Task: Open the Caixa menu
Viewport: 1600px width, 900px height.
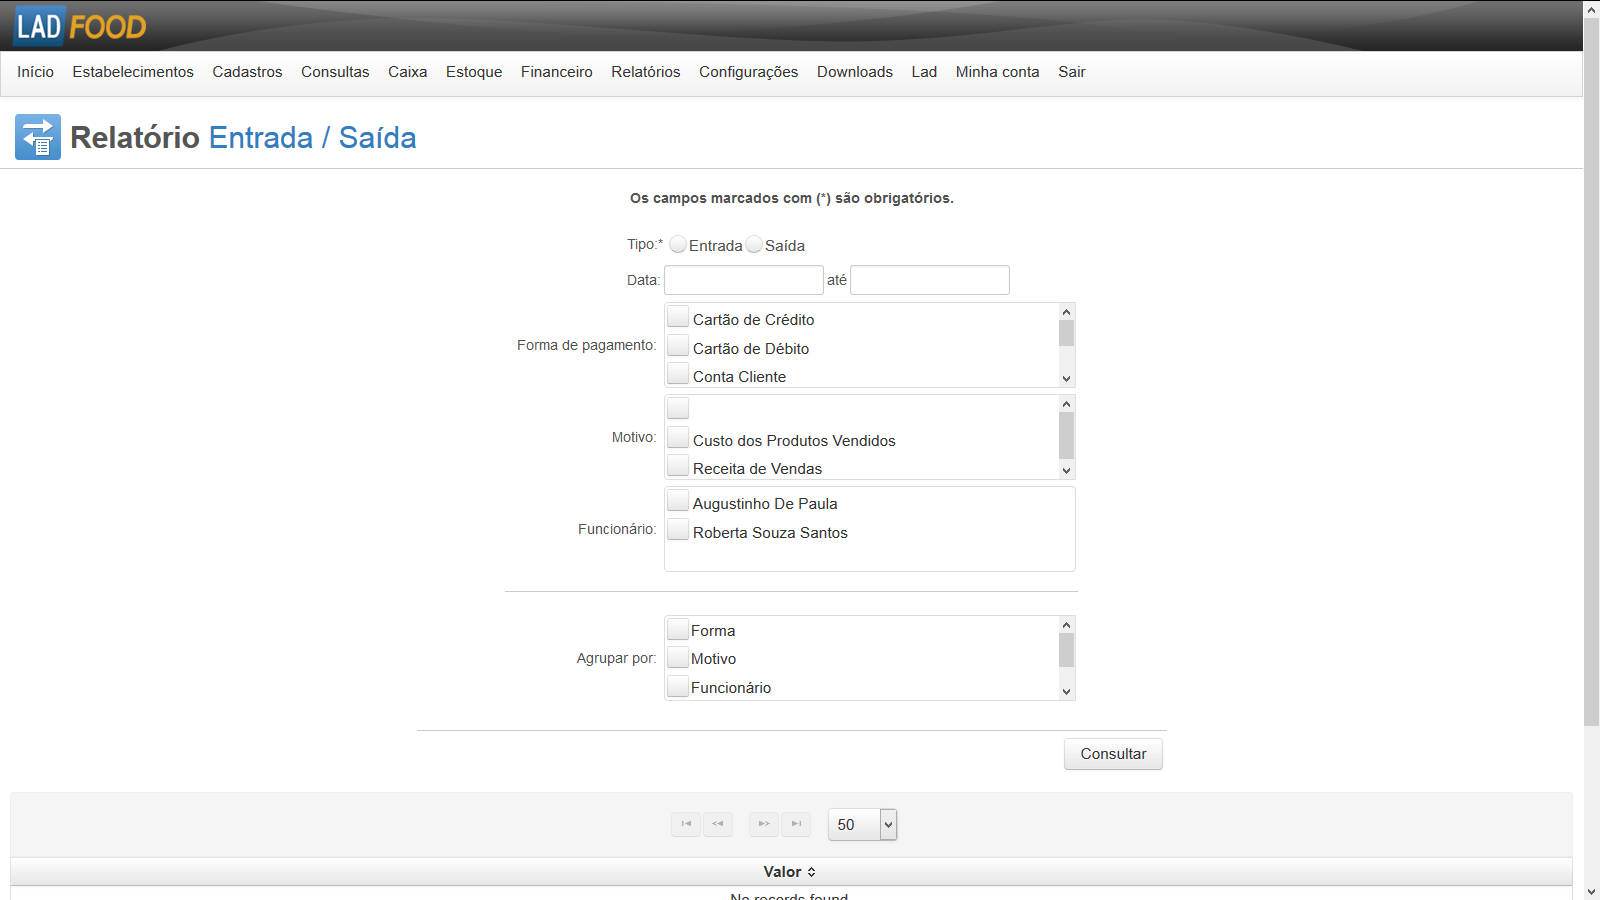Action: click(x=407, y=72)
